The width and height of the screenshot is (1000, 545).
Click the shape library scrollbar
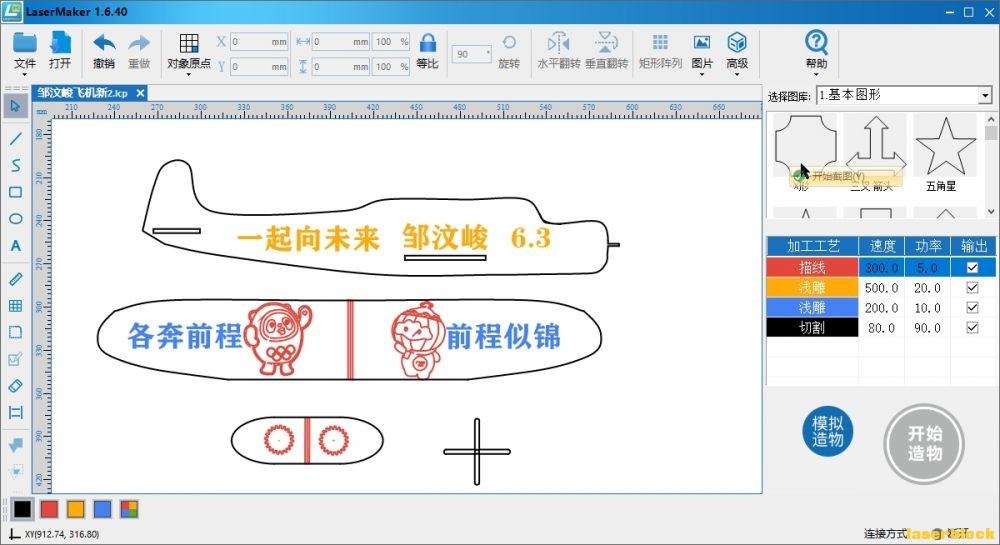(990, 165)
